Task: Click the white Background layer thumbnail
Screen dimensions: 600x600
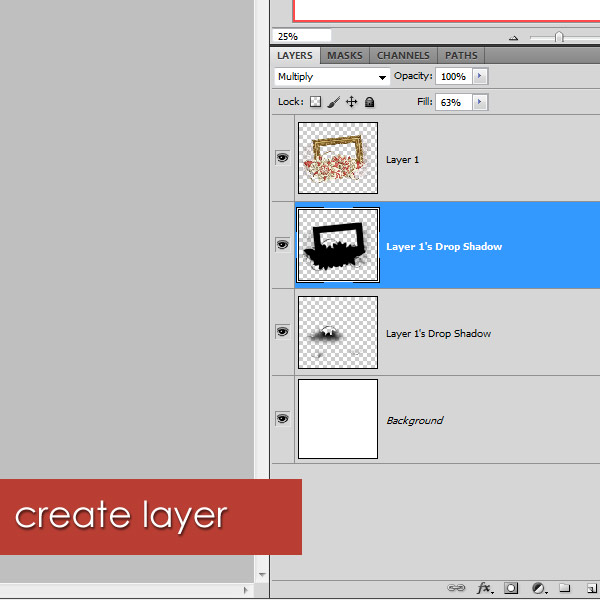Action: 338,419
